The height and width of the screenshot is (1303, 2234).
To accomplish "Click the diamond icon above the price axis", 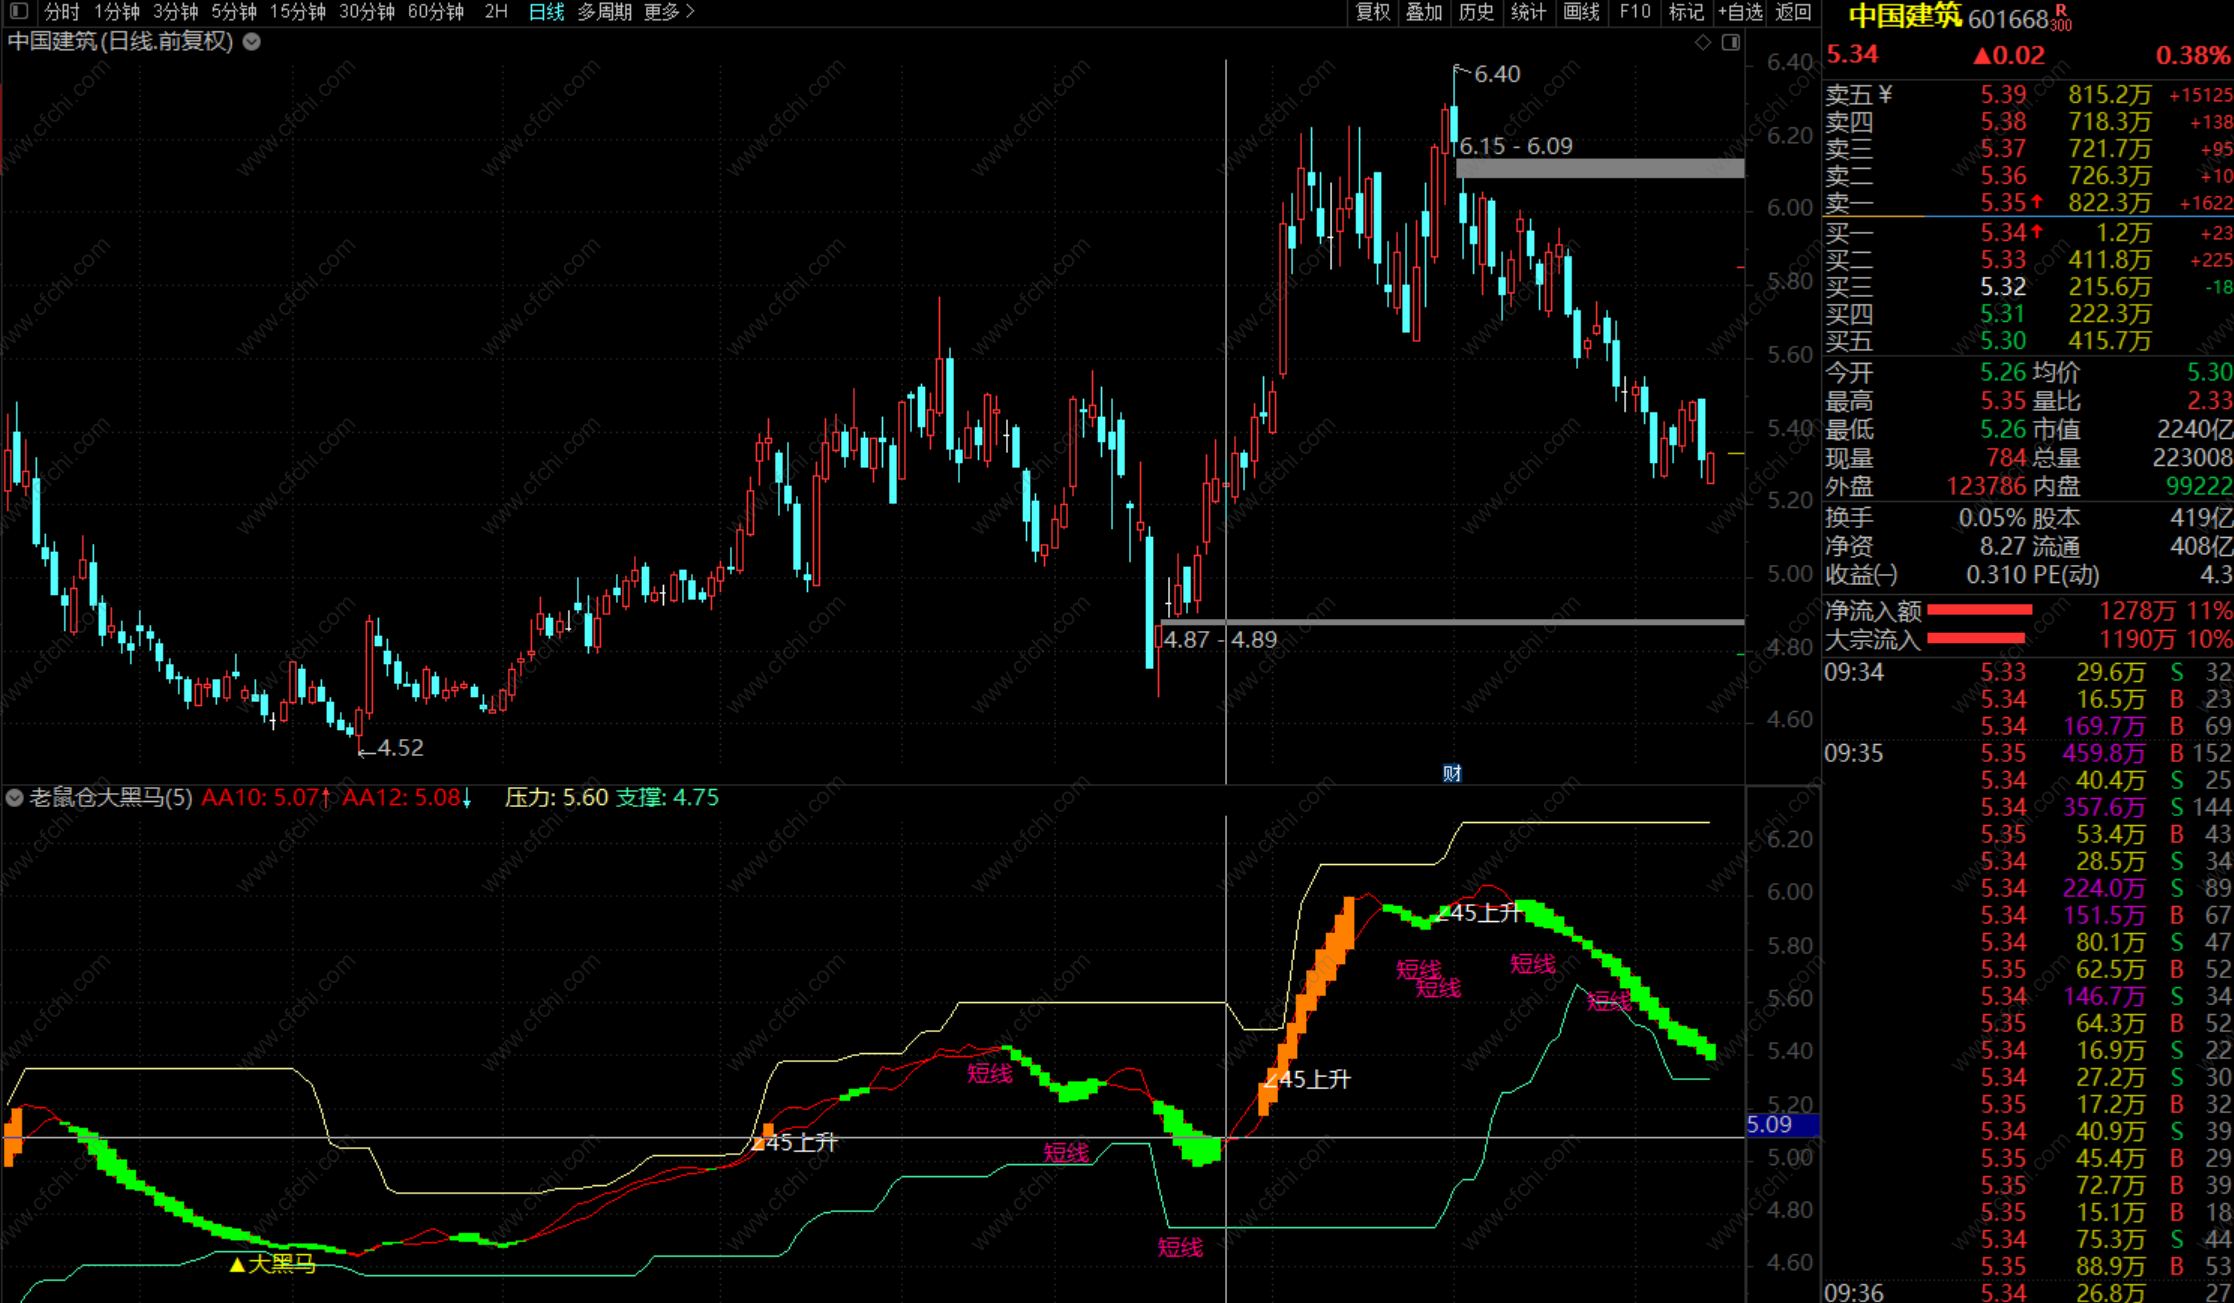I will click(1703, 42).
